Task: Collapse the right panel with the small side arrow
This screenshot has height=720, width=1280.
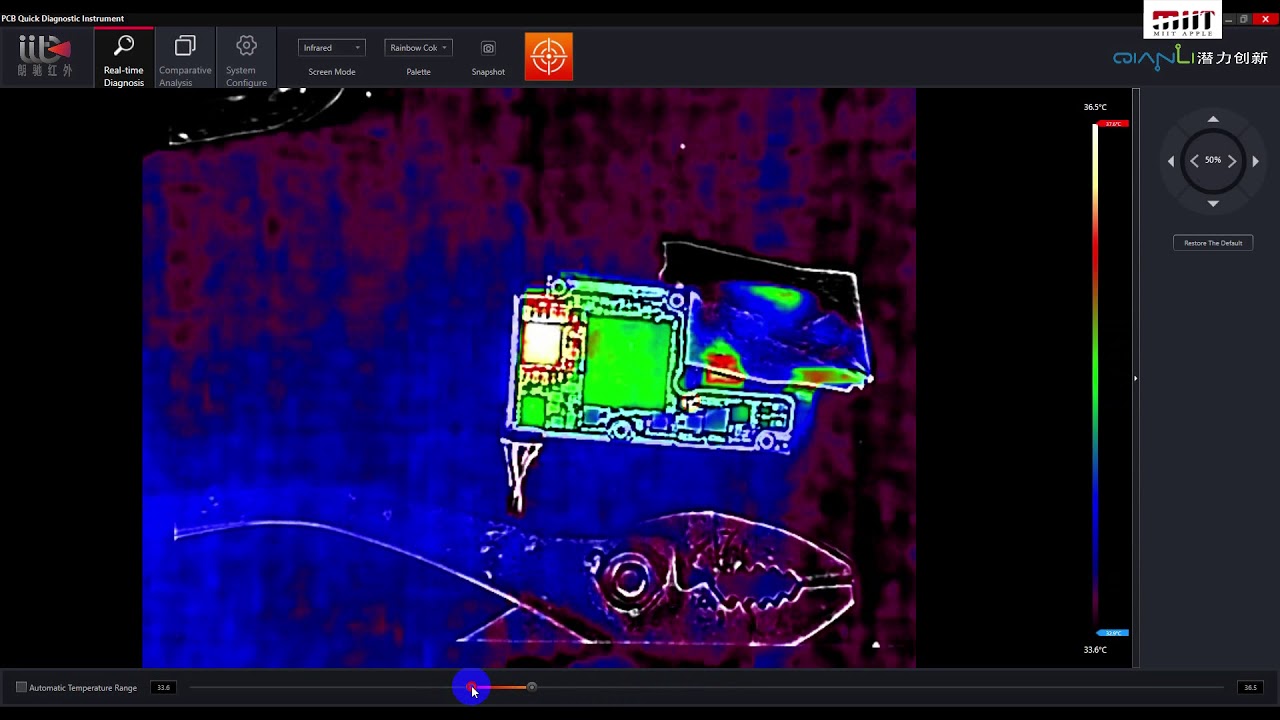Action: point(1135,378)
